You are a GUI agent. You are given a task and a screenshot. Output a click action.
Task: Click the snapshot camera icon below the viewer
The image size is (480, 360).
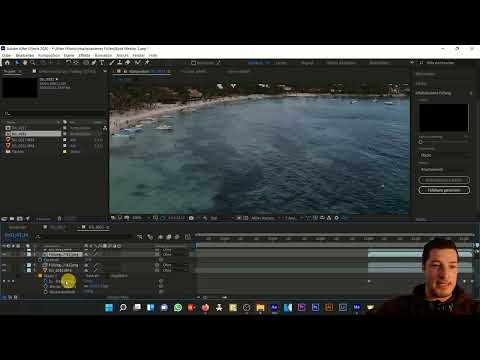(191, 218)
